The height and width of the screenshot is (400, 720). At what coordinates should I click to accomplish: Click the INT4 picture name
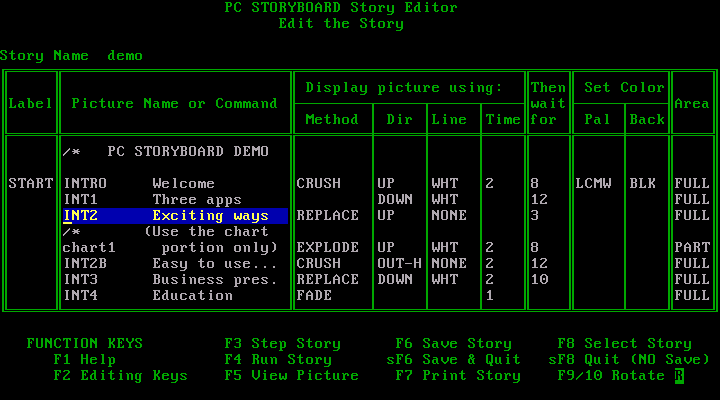tap(80, 295)
